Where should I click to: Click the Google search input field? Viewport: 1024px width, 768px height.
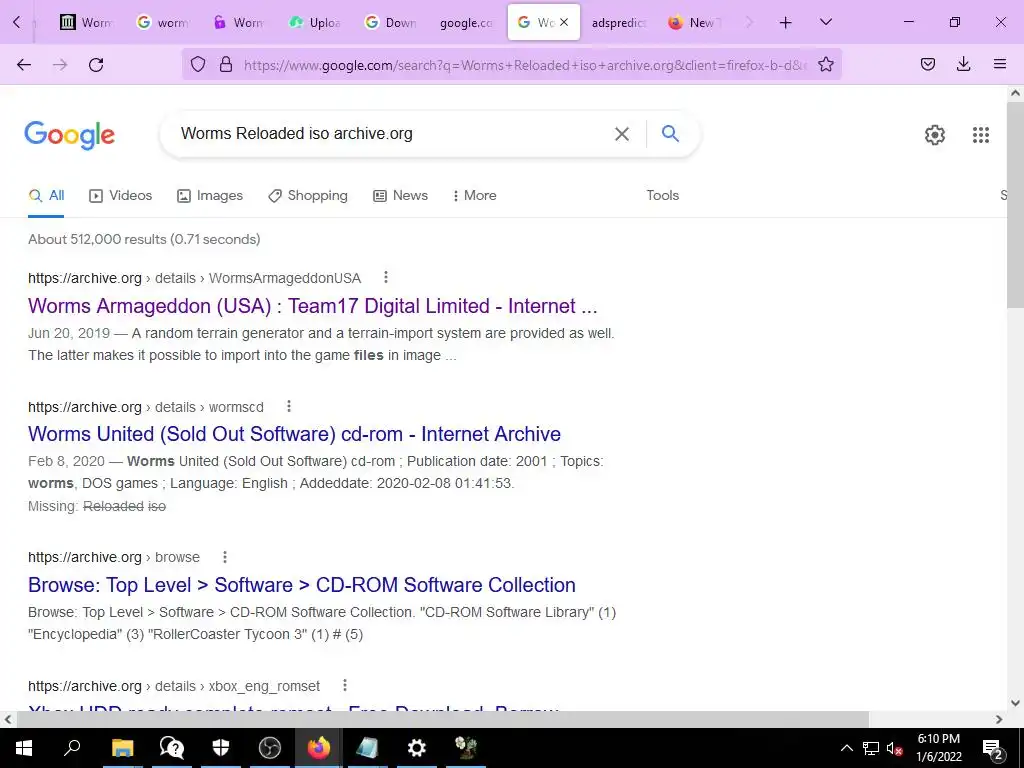392,134
